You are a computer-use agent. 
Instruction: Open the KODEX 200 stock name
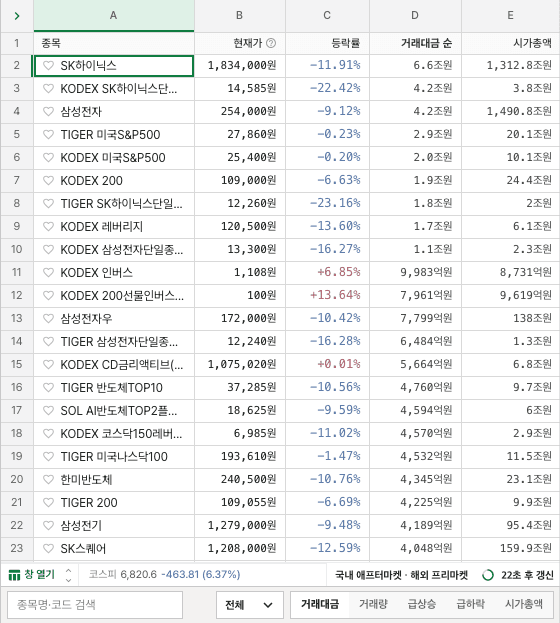[91, 181]
